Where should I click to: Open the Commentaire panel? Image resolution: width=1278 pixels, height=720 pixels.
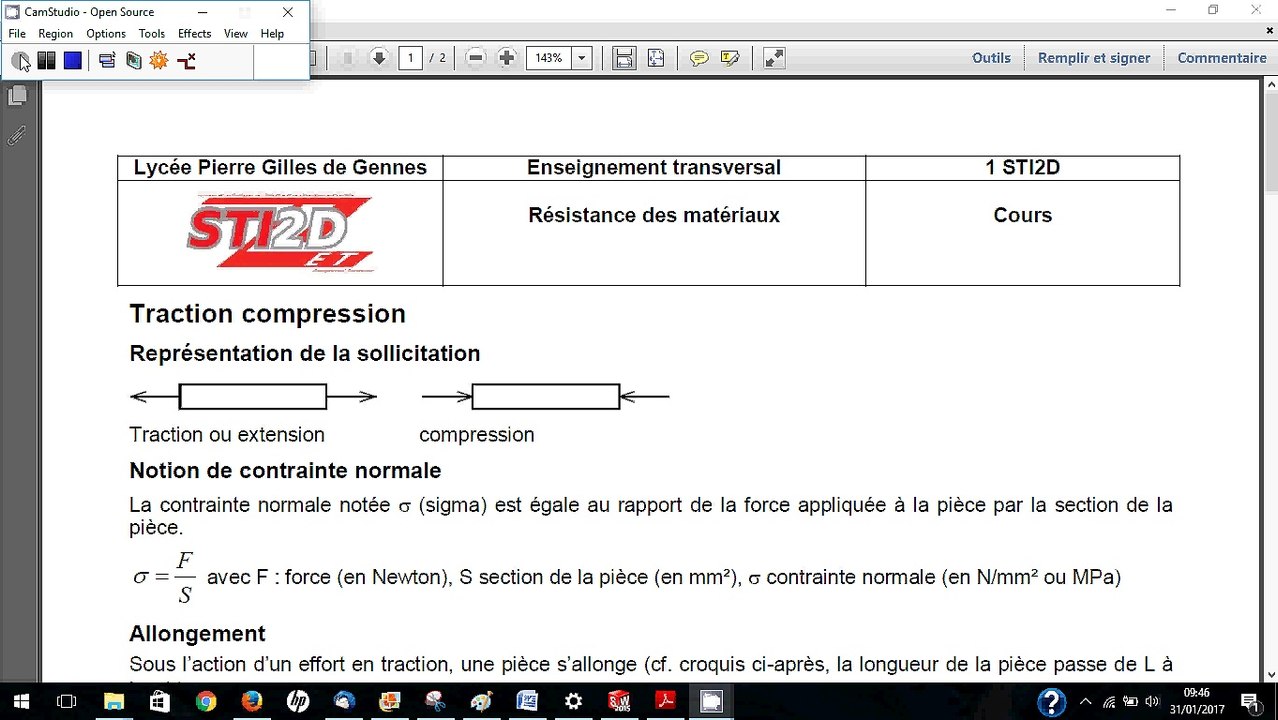tap(1222, 58)
